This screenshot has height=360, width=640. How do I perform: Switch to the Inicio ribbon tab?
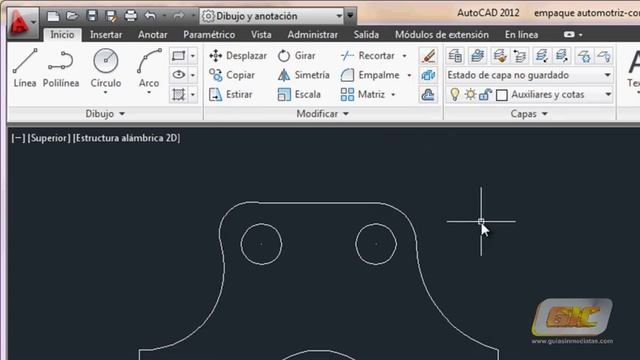point(62,35)
